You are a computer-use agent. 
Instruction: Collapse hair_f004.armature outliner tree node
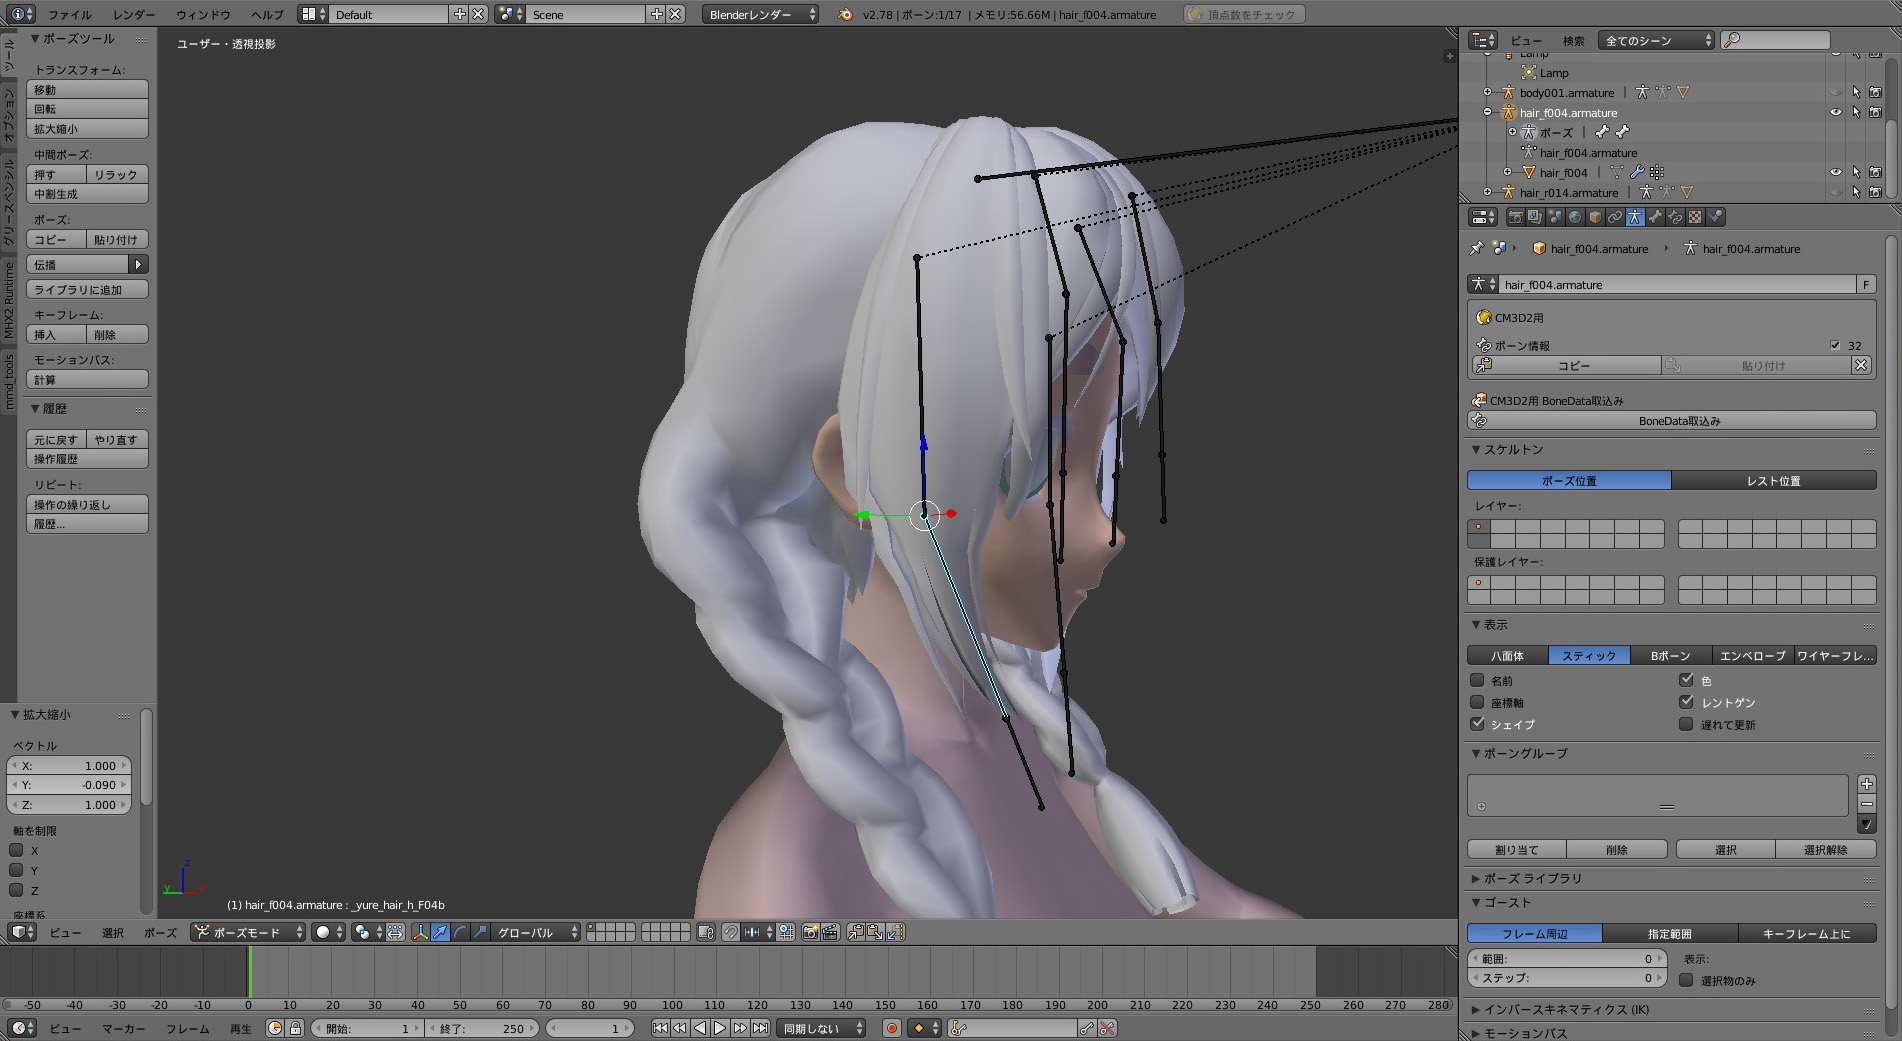[x=1488, y=112]
